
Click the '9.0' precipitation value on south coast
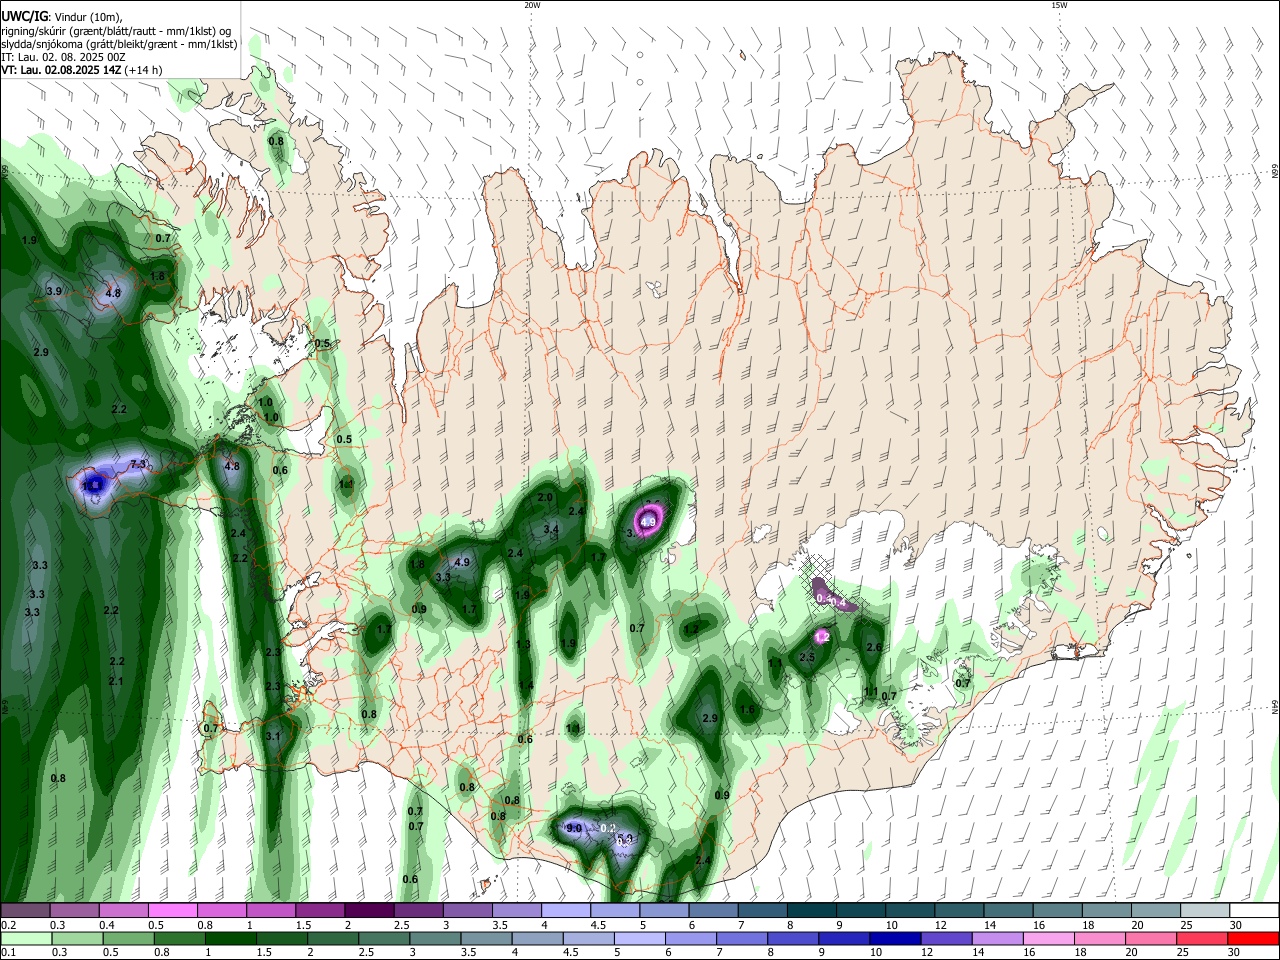[574, 829]
